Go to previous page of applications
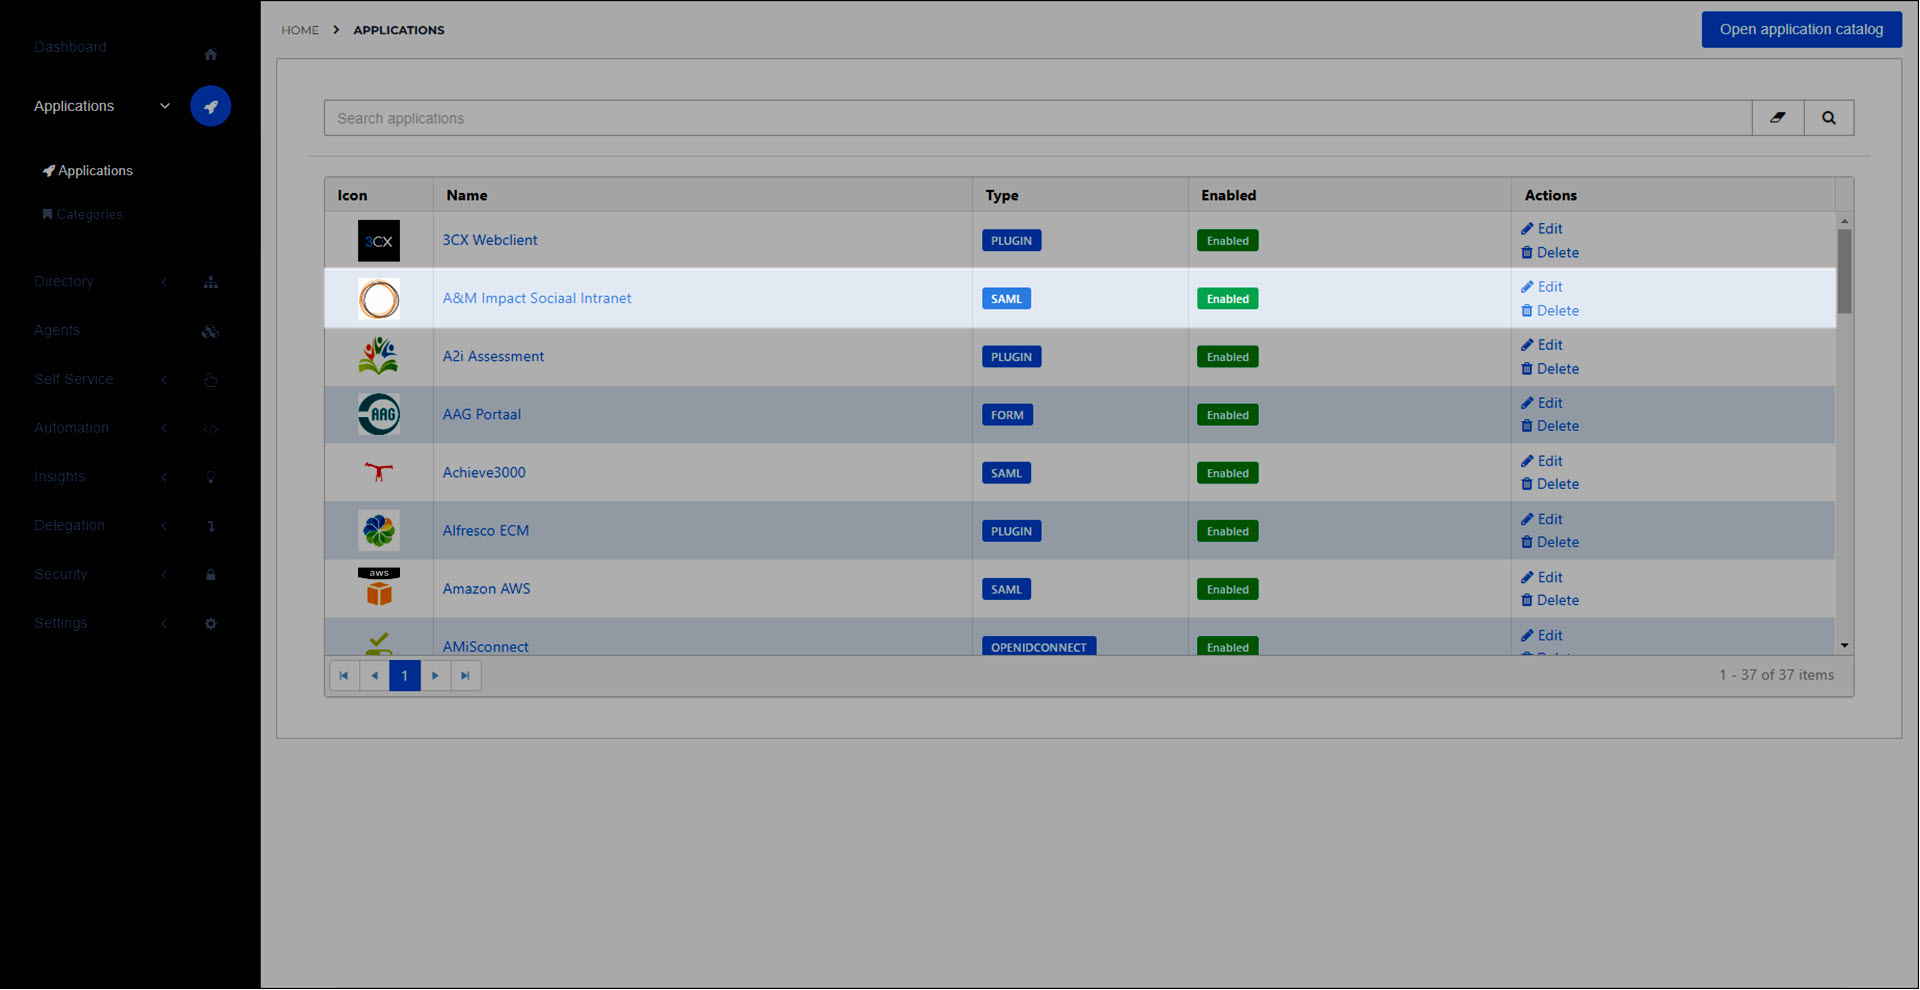The image size is (1920, 990). click(374, 676)
